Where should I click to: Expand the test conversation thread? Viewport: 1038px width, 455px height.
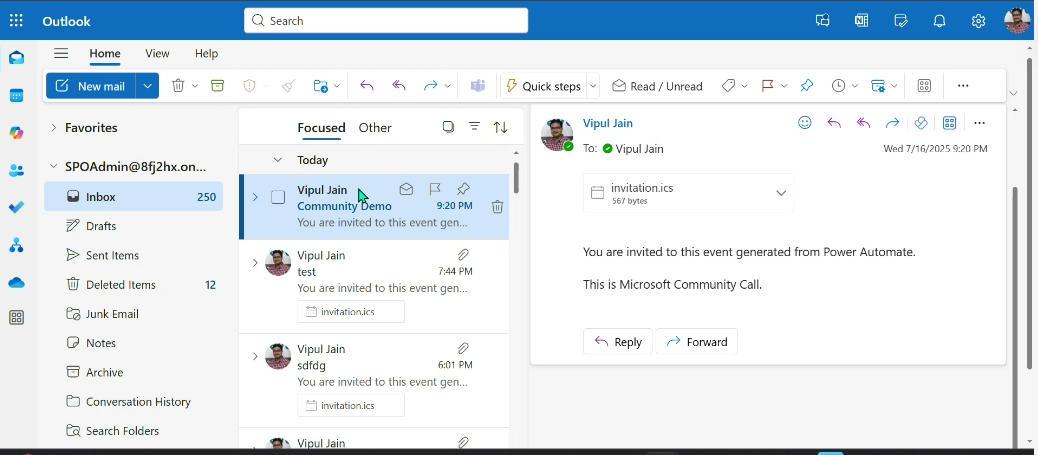click(255, 263)
